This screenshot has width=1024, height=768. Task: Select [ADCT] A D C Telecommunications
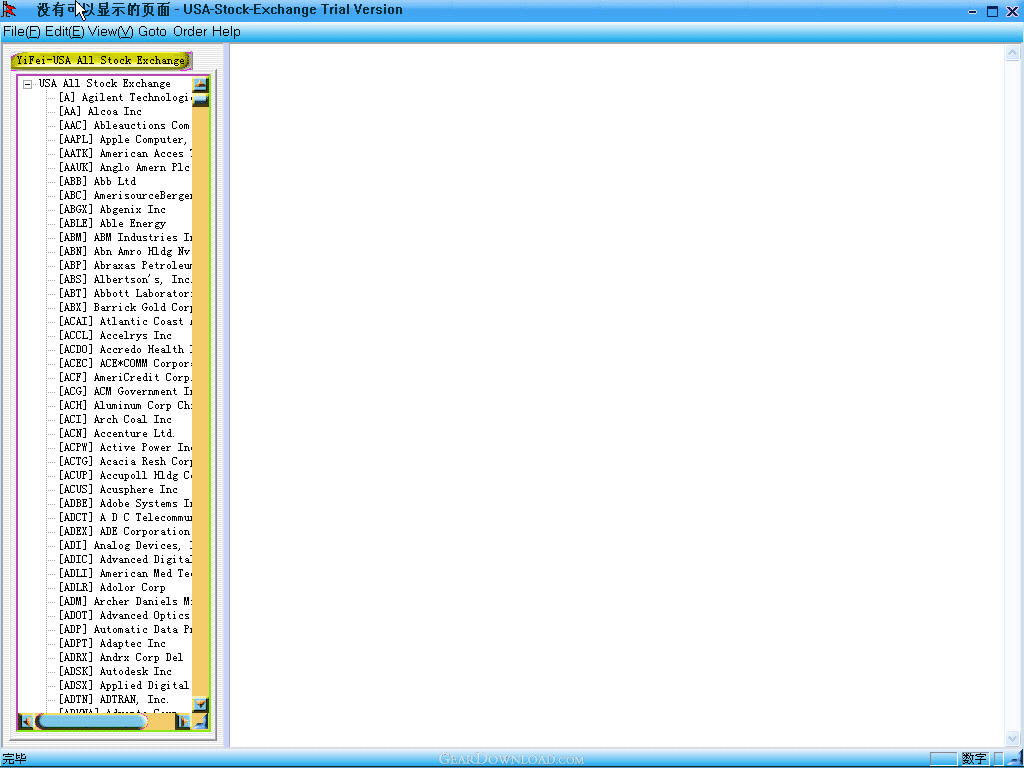(125, 517)
